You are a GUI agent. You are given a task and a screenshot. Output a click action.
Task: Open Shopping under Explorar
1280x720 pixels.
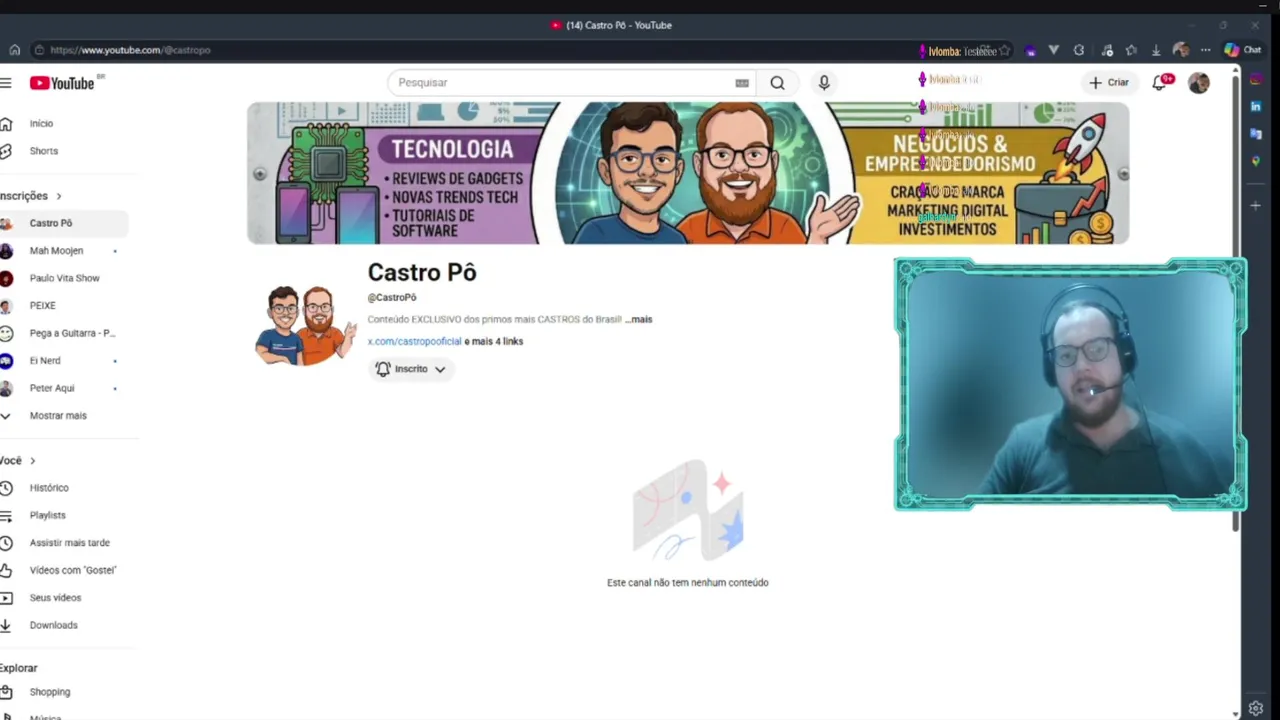(49, 692)
